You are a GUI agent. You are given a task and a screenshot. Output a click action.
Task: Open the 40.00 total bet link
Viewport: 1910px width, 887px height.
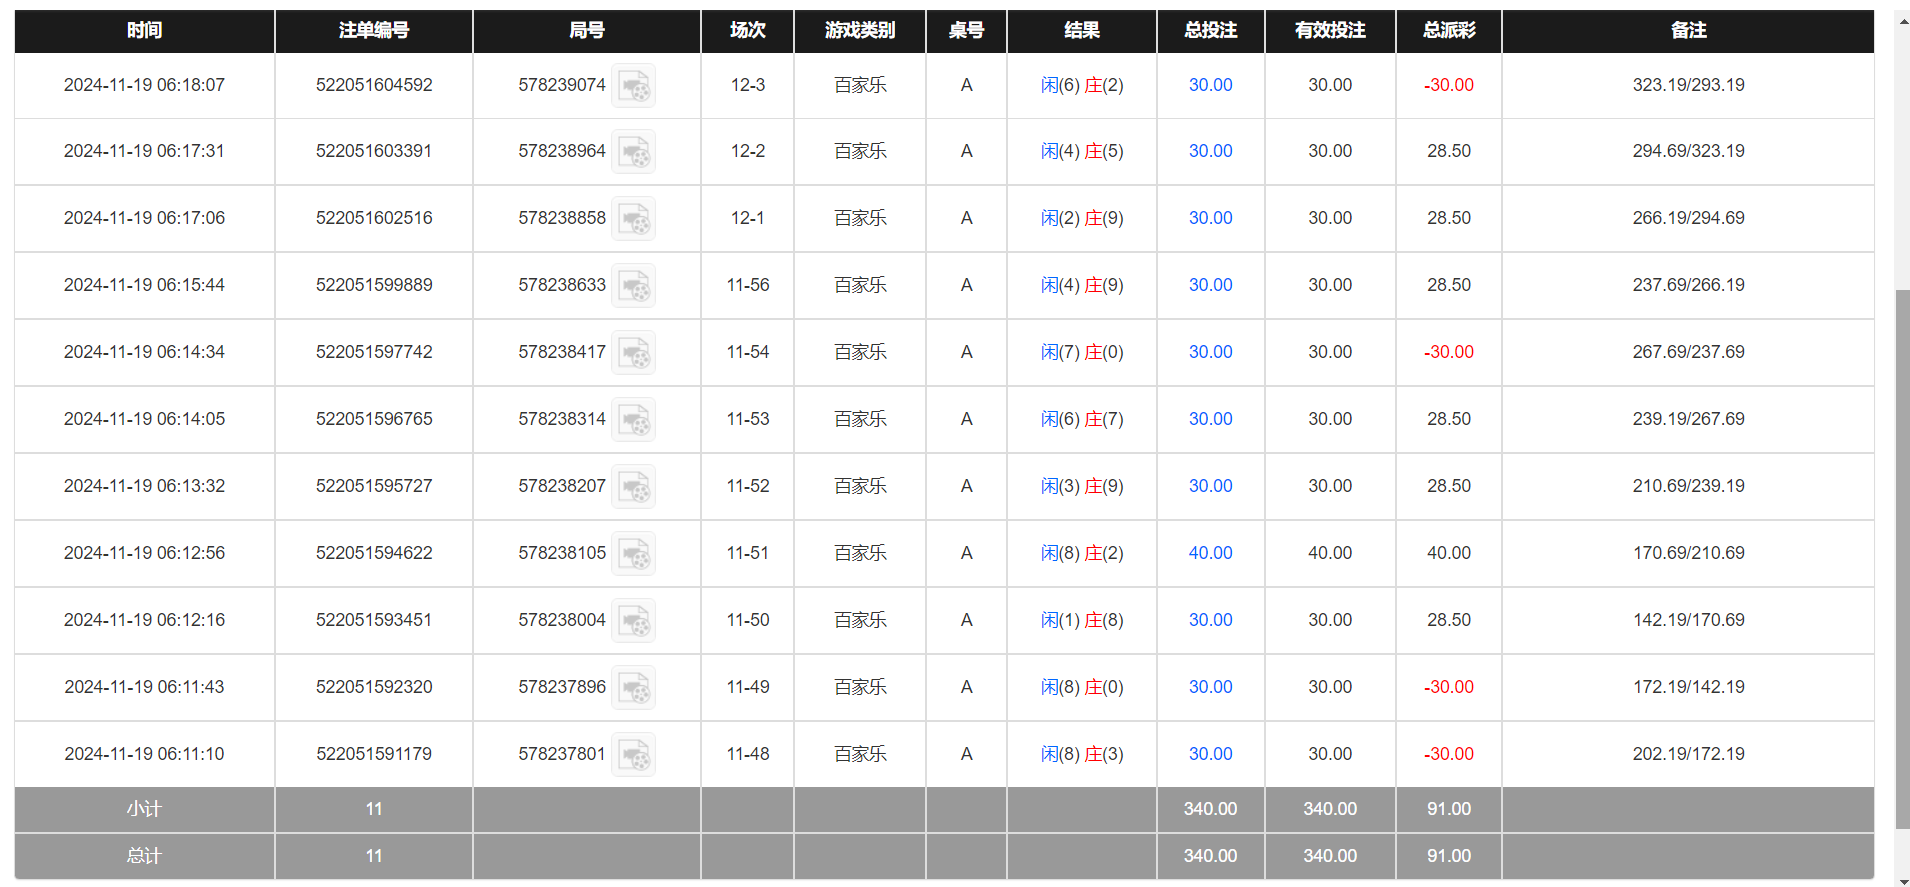click(1210, 553)
